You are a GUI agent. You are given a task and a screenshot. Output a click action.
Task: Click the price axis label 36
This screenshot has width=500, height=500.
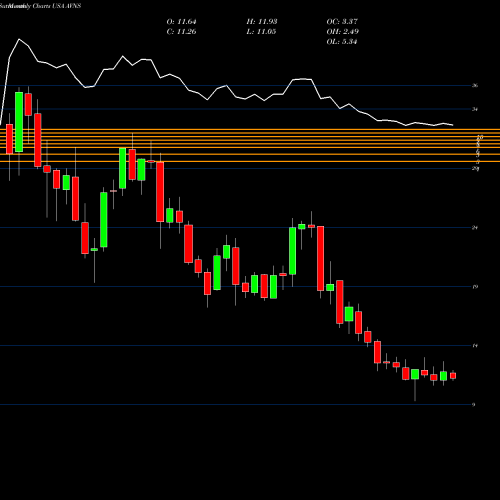point(475,86)
